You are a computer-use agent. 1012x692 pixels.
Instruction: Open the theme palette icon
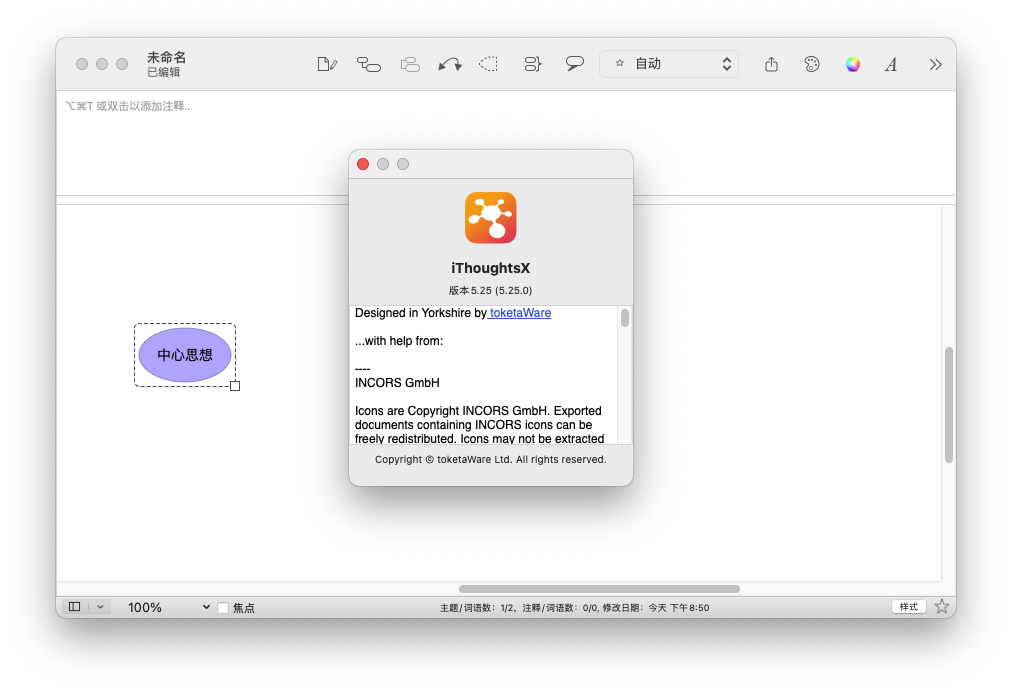coord(812,64)
